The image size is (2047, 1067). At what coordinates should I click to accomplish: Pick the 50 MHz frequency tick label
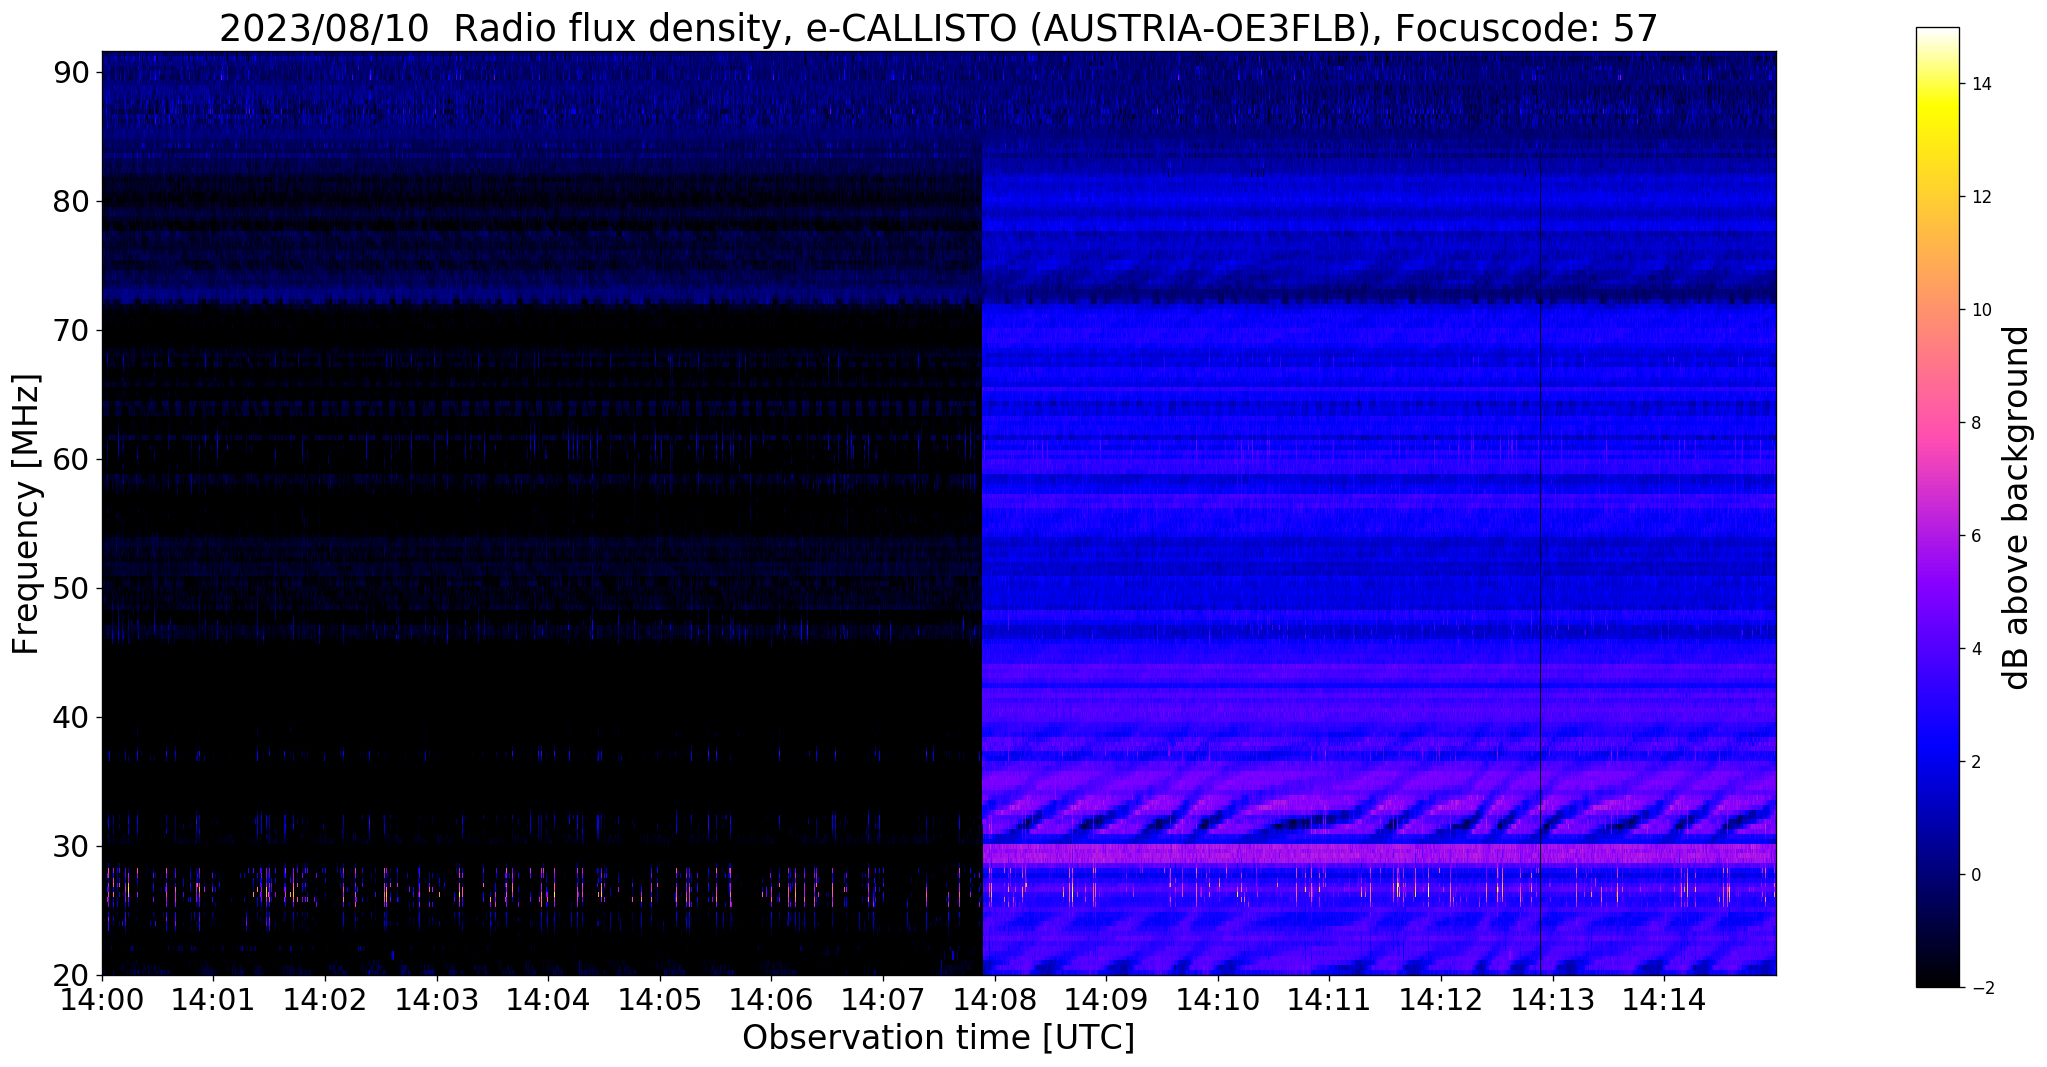pos(71,588)
